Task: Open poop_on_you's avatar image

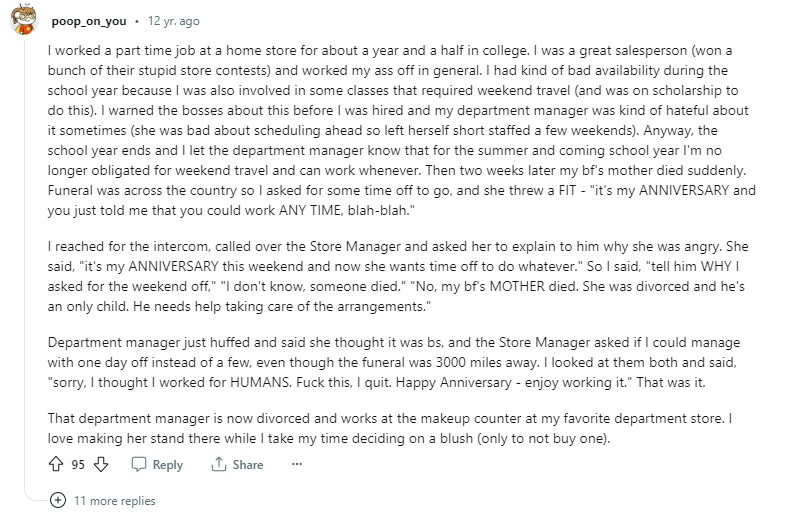Action: tap(24, 20)
